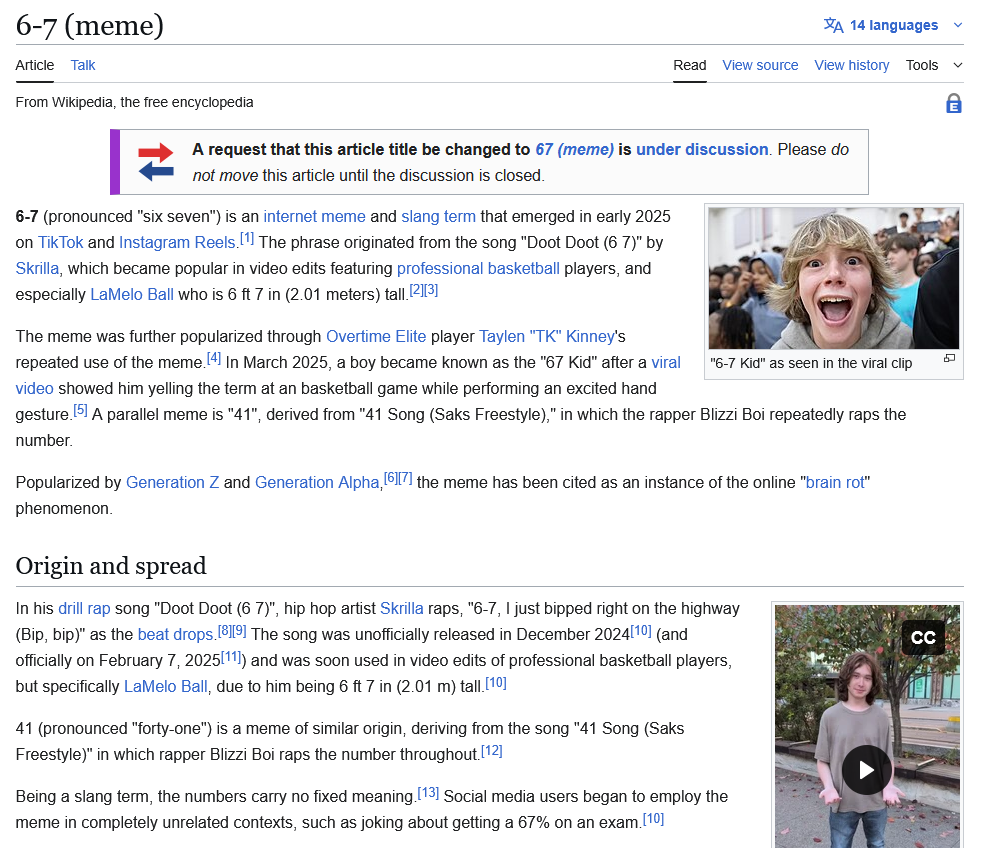Click the 'brain rot' link
991x848 pixels.
point(835,482)
